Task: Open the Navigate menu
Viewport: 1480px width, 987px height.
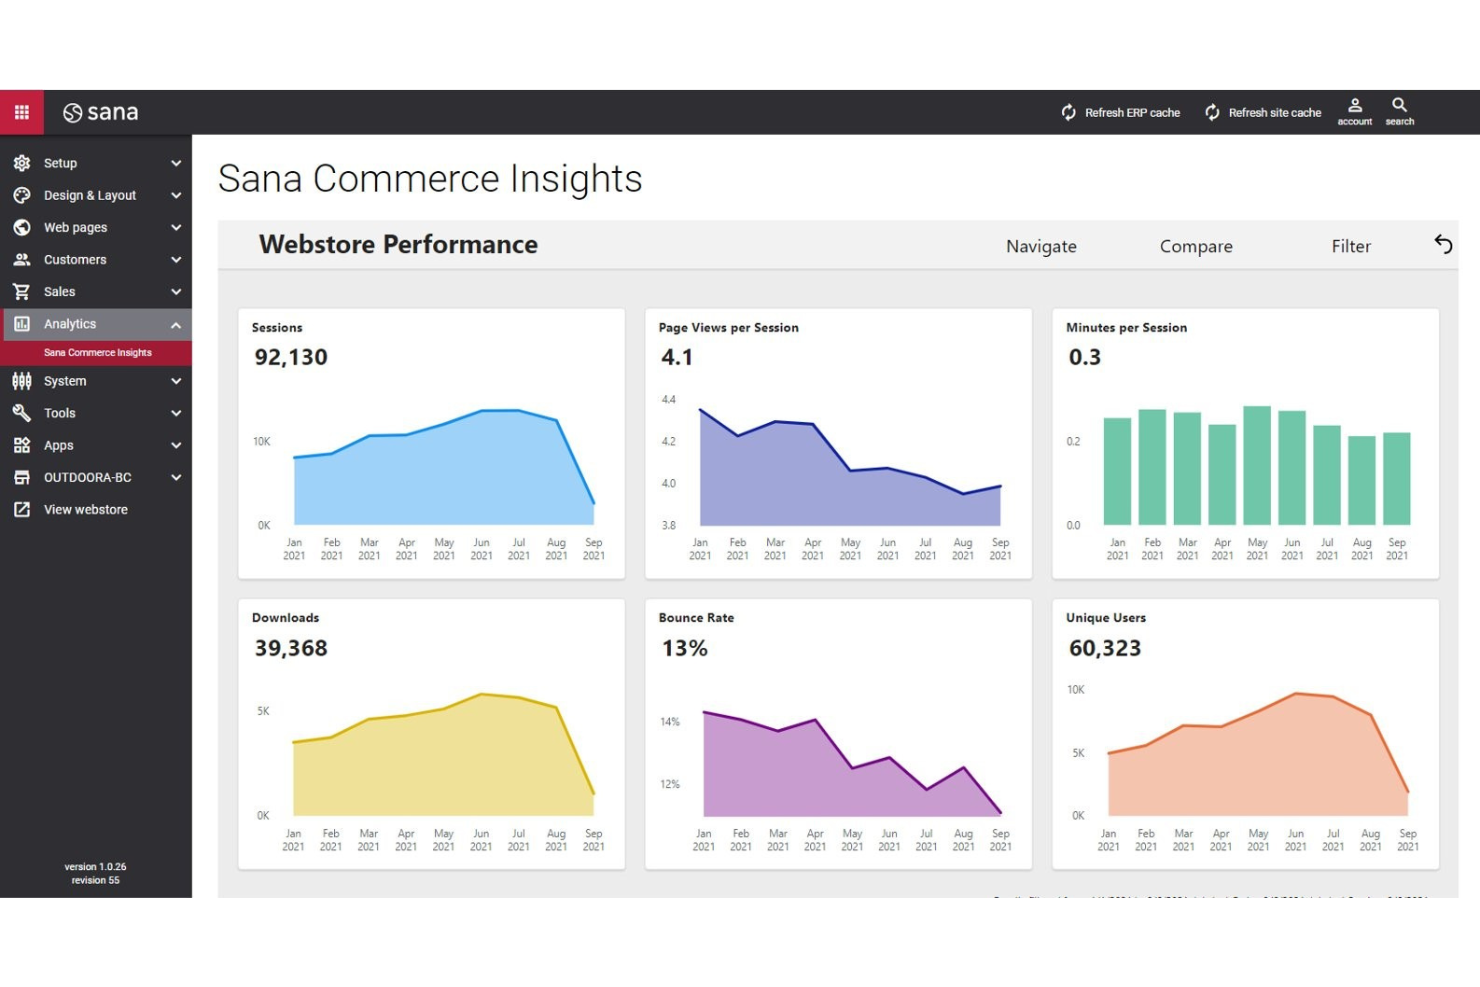Action: click(1041, 246)
